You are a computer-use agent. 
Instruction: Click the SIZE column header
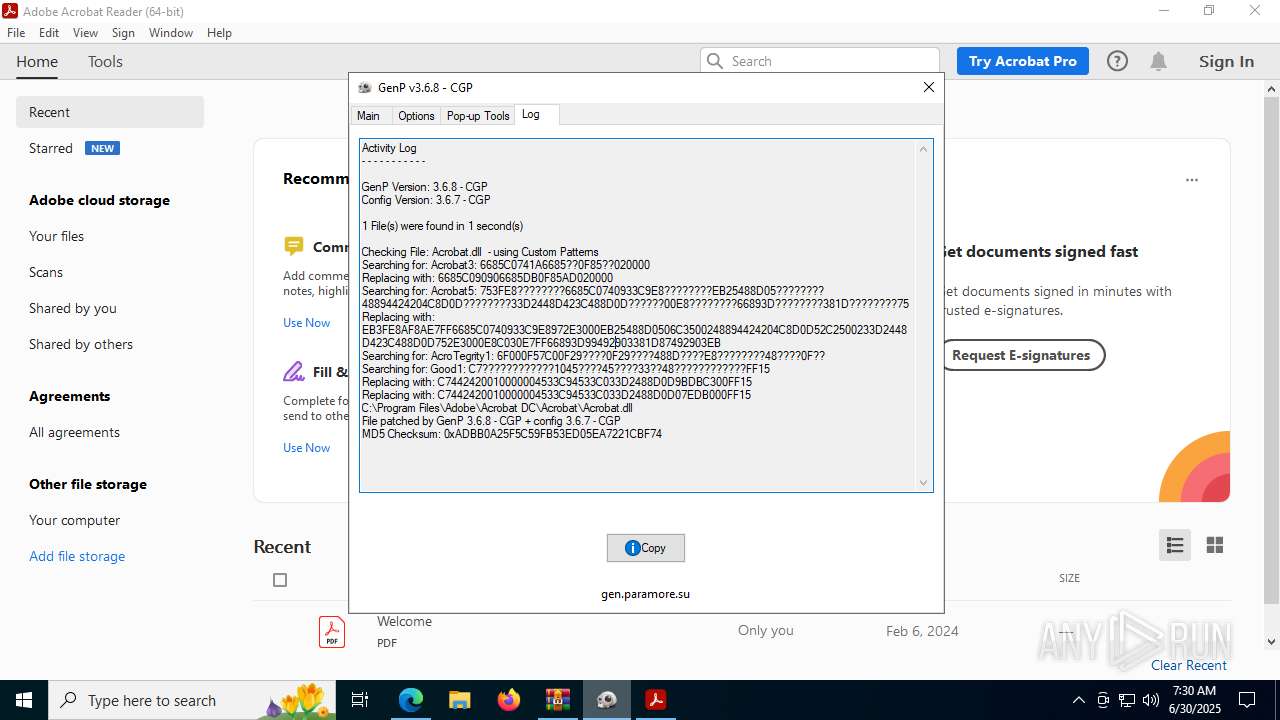[1069, 578]
